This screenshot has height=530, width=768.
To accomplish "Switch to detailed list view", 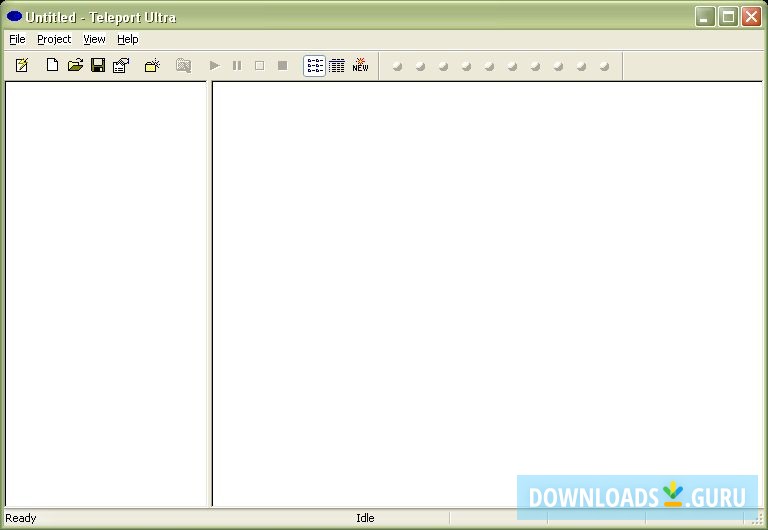I will pyautogui.click(x=337, y=66).
